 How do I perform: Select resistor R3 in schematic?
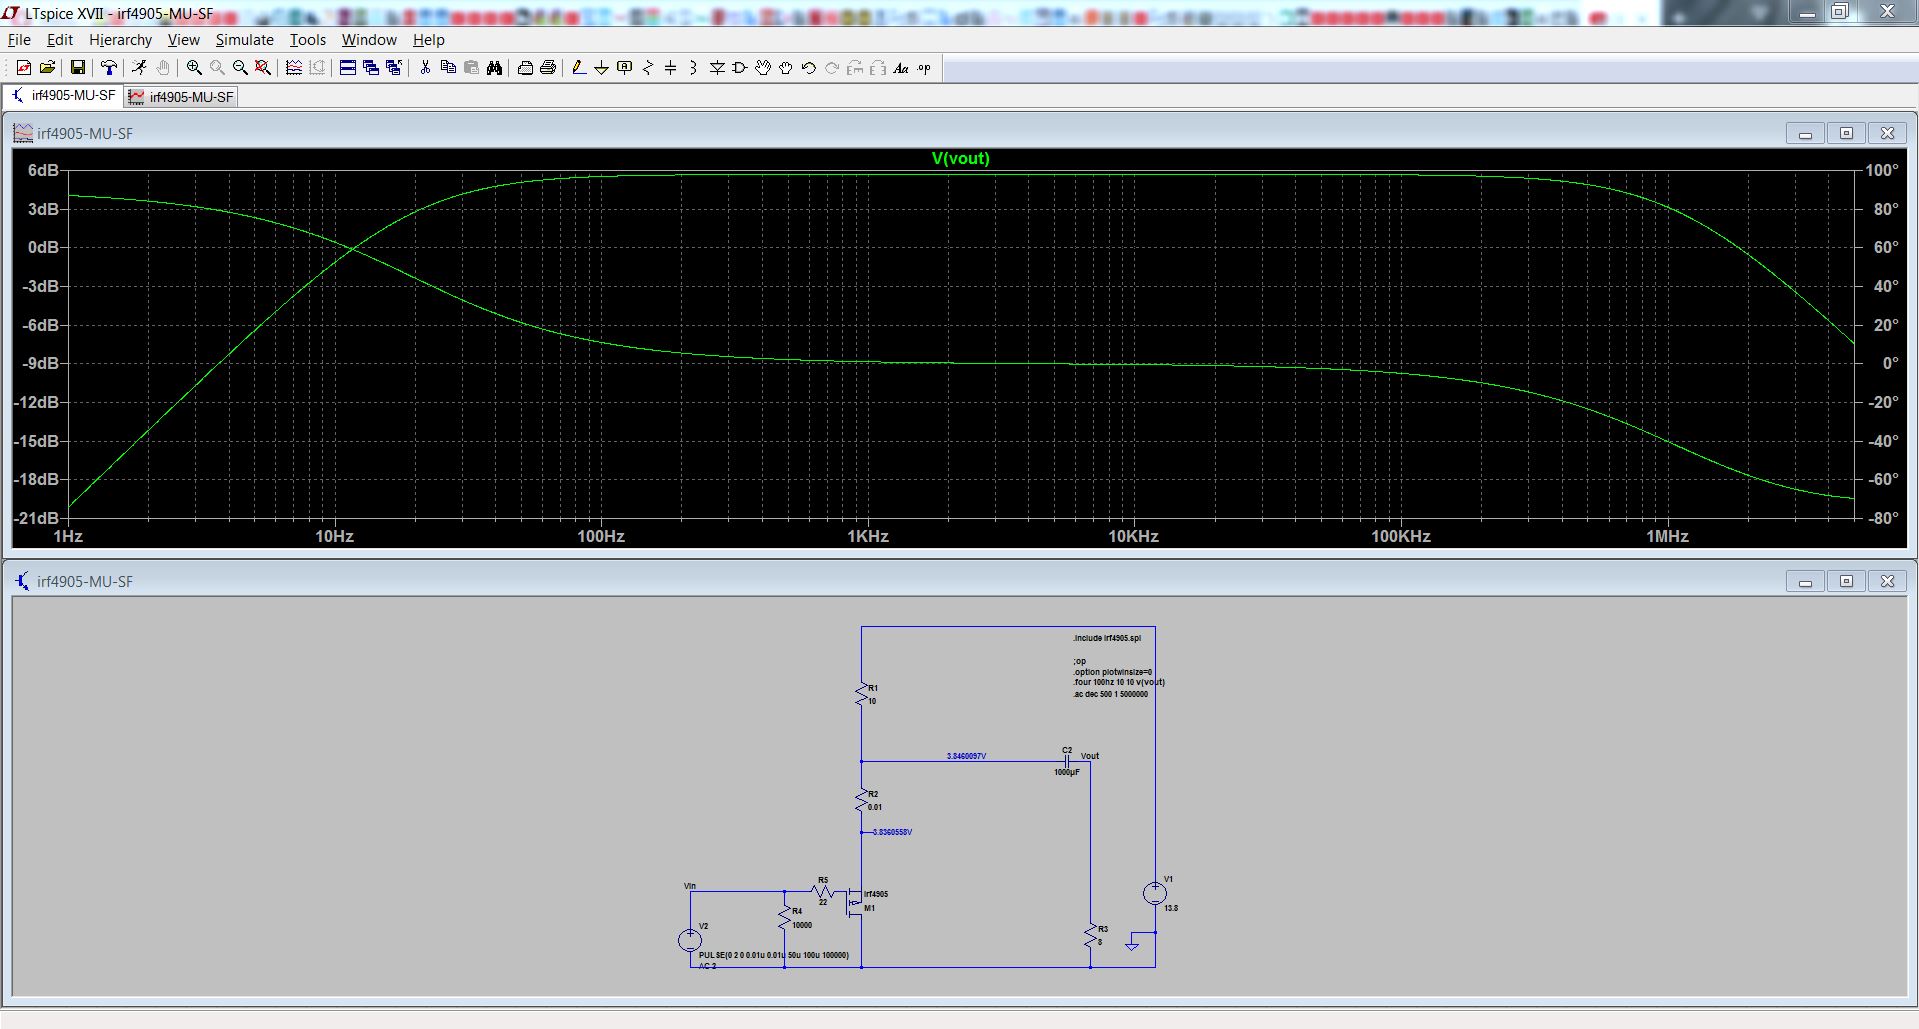coord(1091,936)
